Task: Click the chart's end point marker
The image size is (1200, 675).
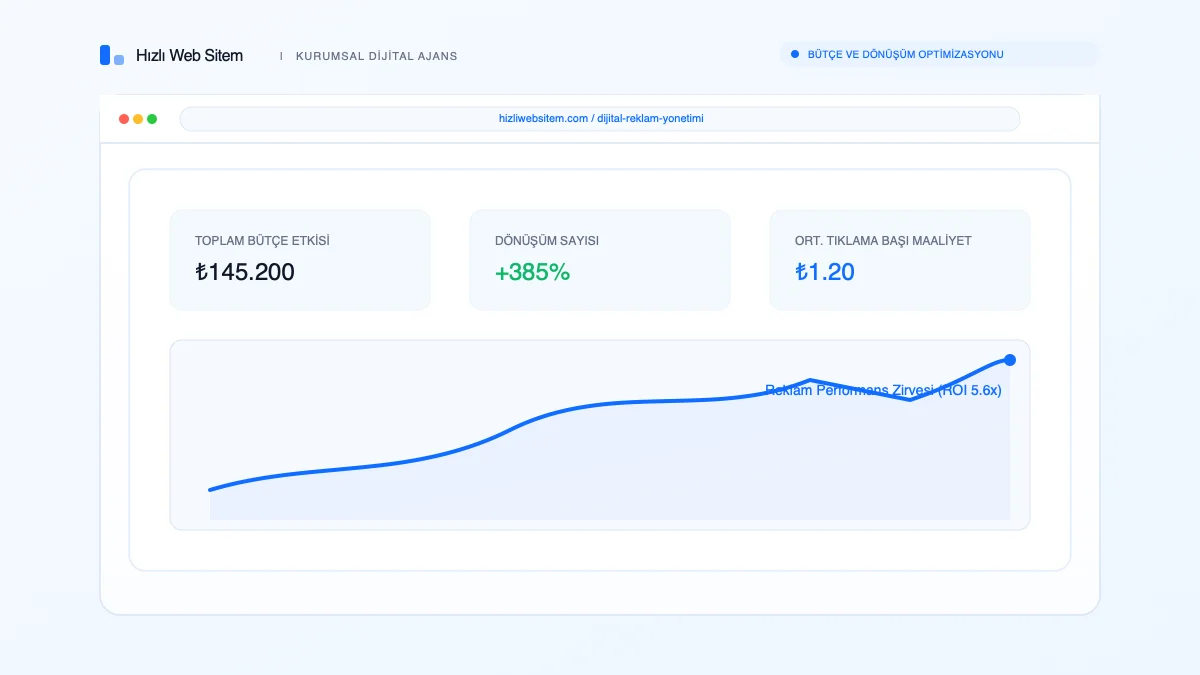Action: (x=1010, y=360)
